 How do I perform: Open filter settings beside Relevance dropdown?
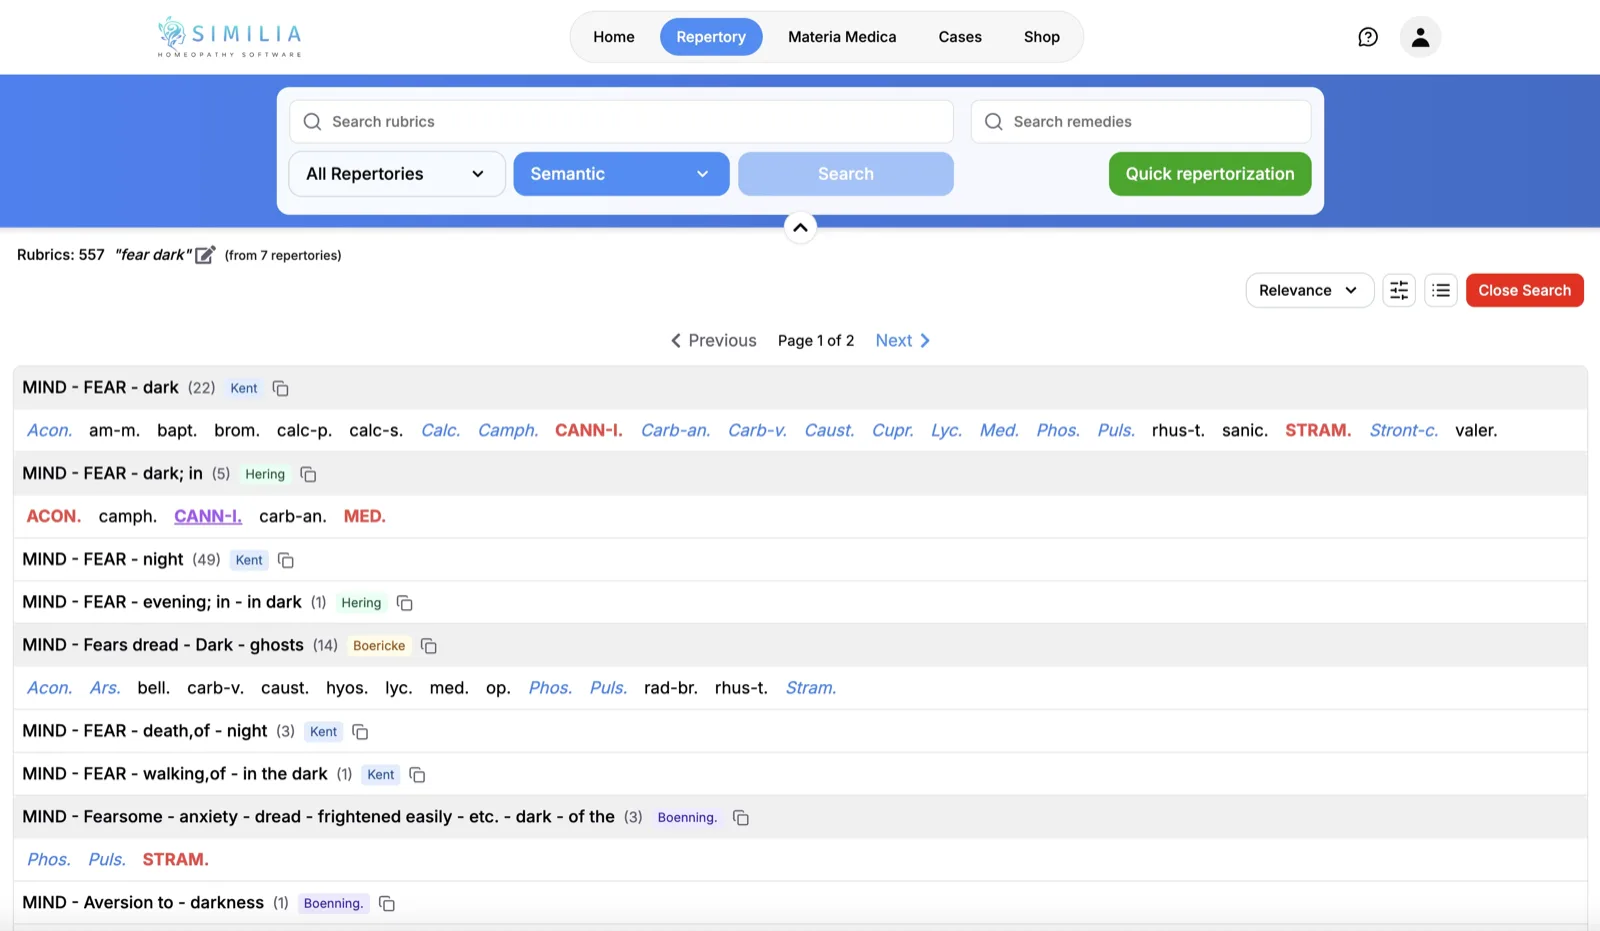coord(1398,290)
